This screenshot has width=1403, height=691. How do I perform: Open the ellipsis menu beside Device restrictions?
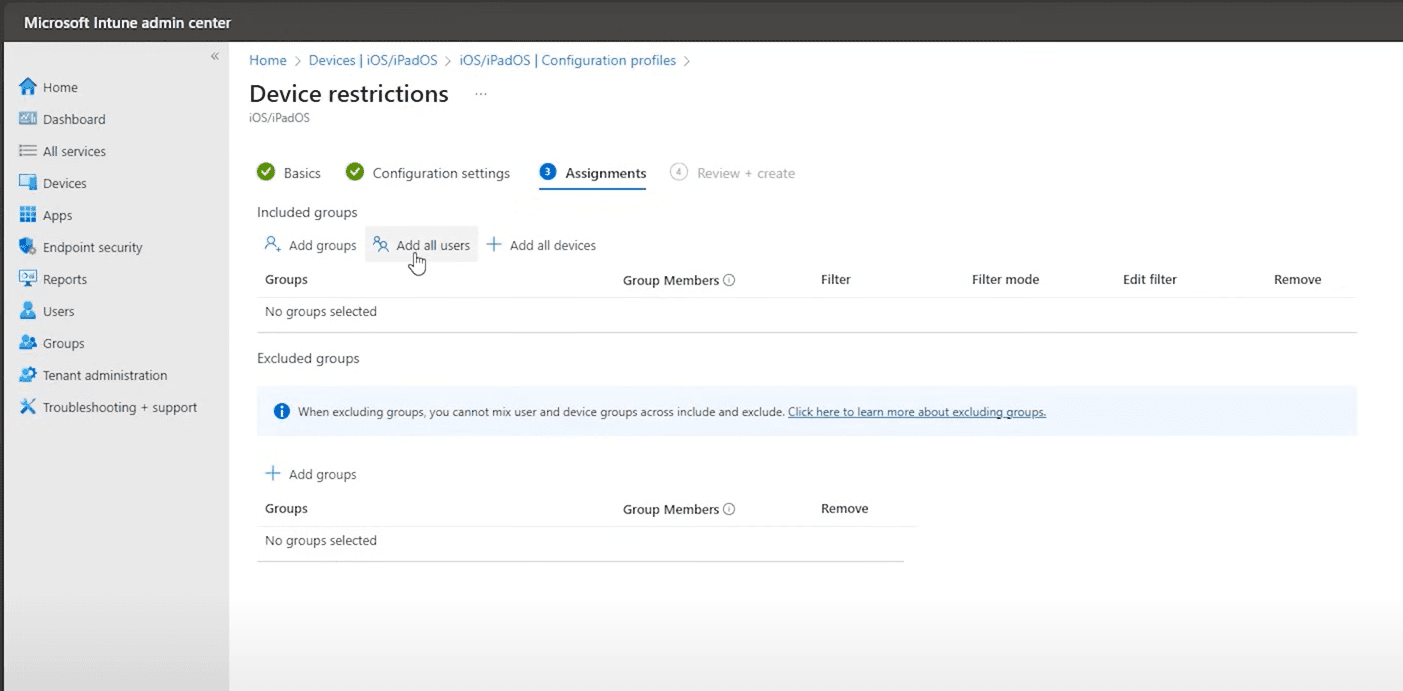[480, 93]
